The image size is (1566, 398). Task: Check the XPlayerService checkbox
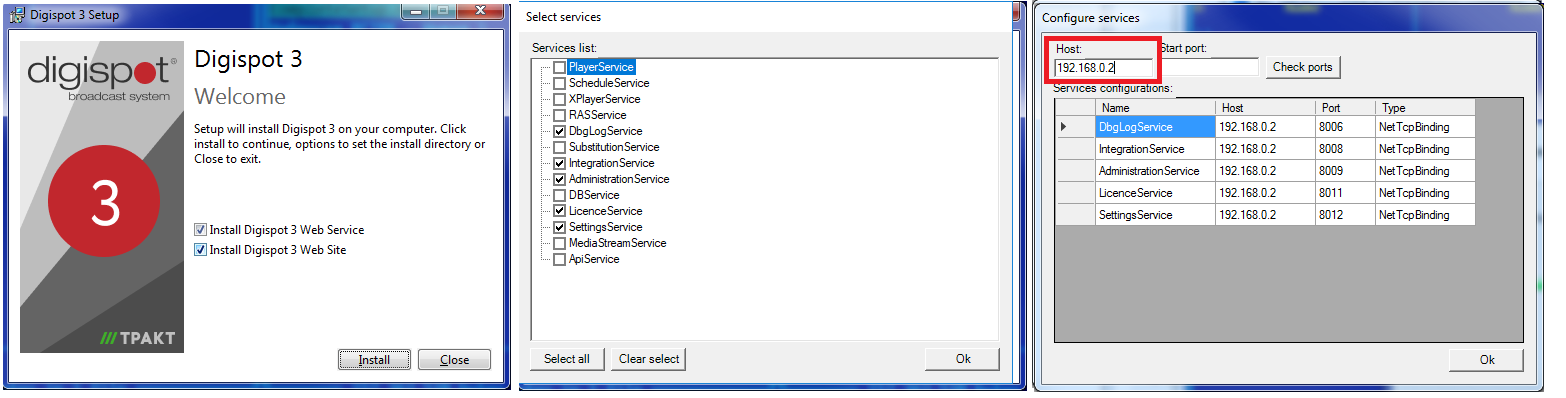[x=559, y=99]
